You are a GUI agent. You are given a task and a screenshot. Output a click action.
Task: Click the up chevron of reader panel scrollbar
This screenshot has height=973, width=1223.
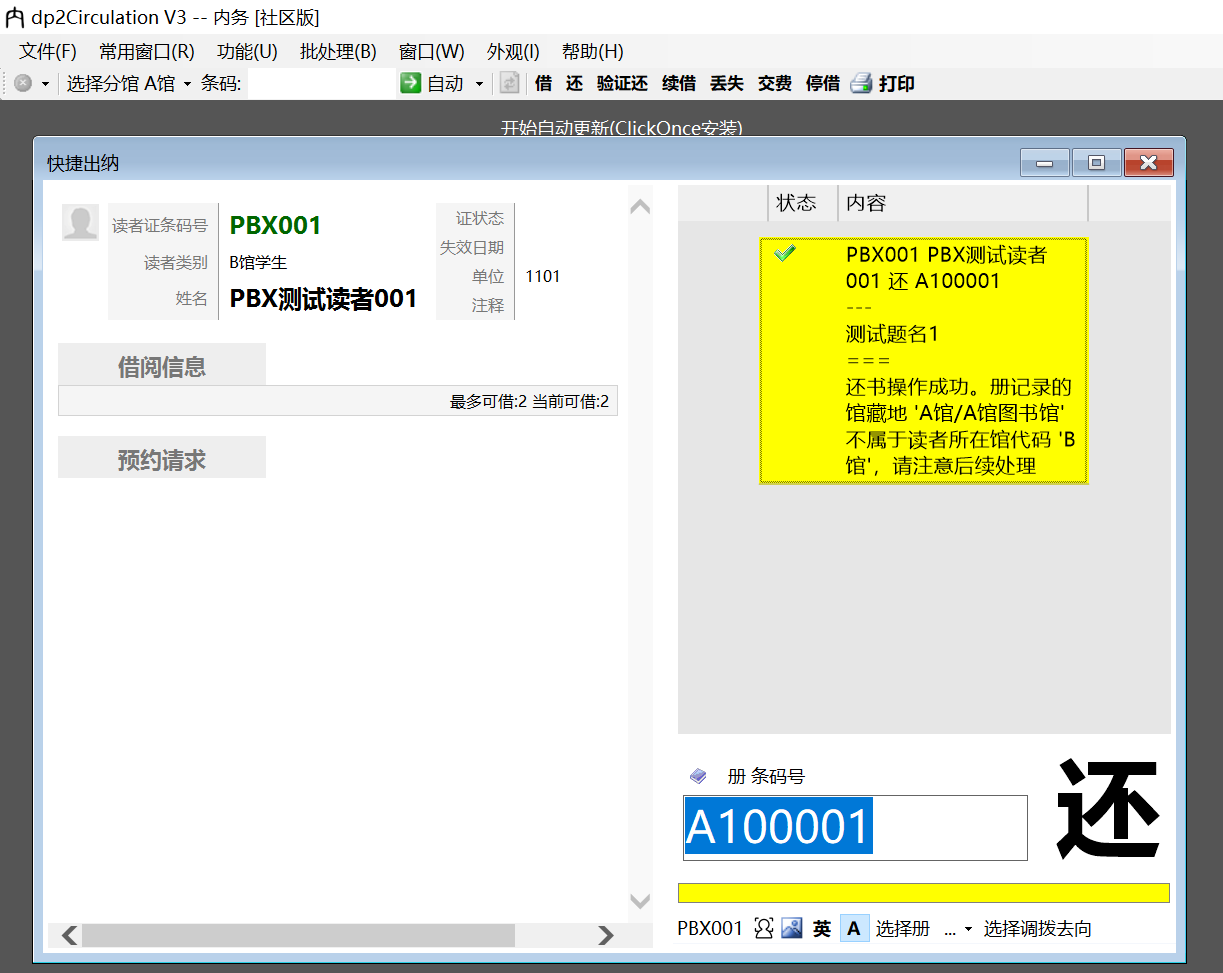pos(640,207)
